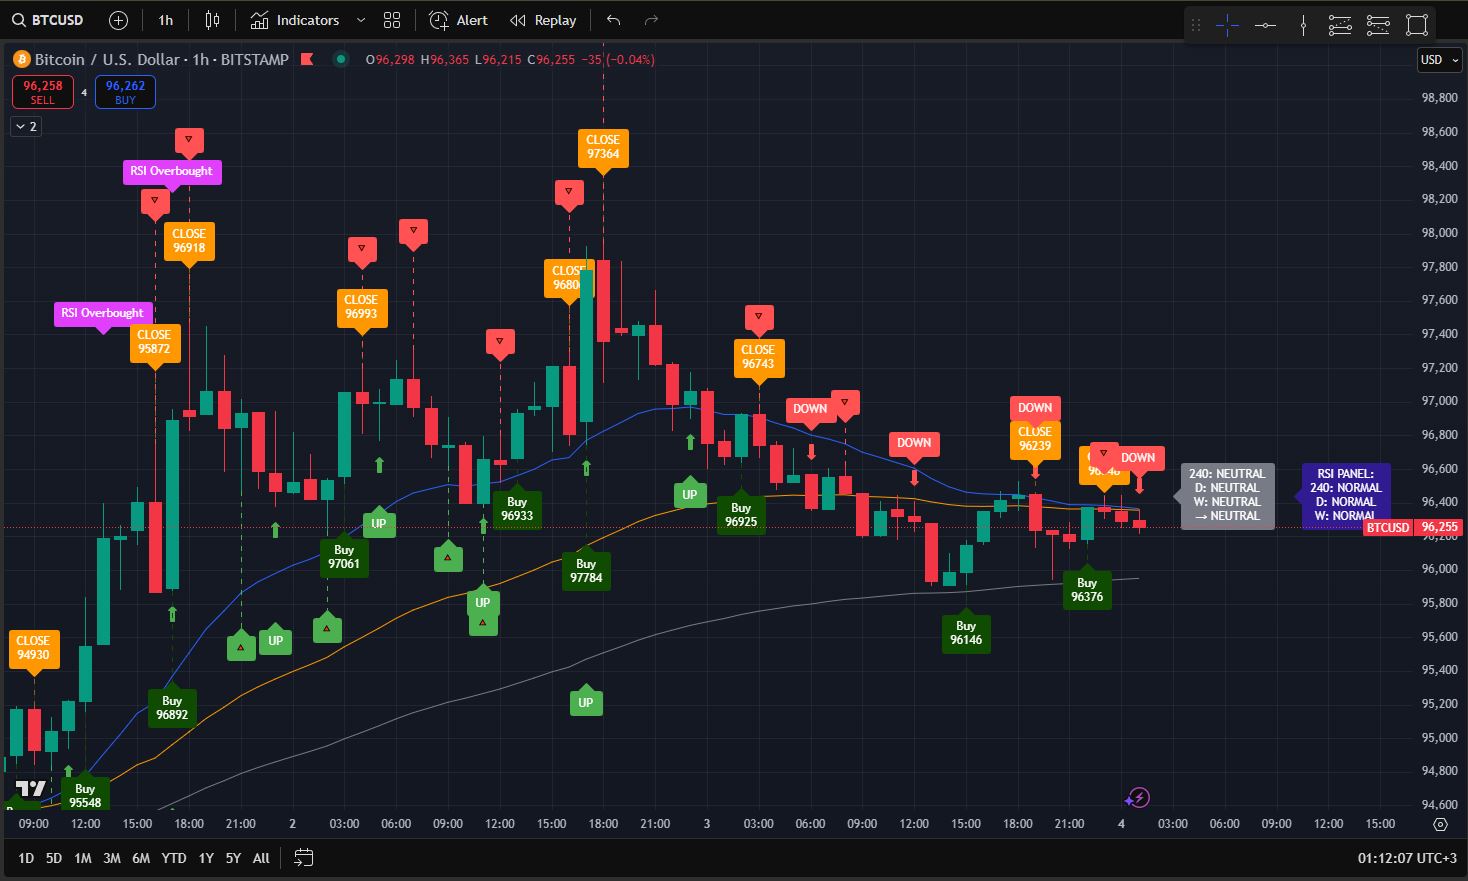The image size is (1468, 881).
Task: Add a comparison symbol via plus icon
Action: point(117,19)
